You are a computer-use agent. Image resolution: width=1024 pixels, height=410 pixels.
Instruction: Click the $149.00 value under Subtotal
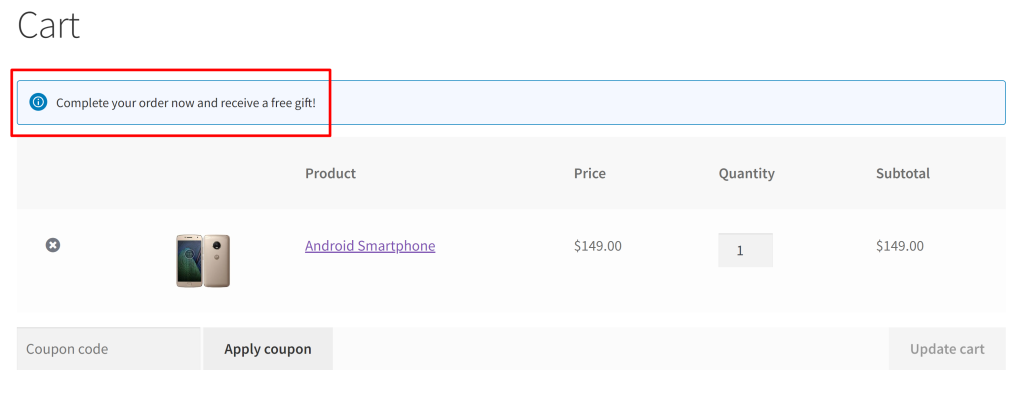pyautogui.click(x=900, y=246)
